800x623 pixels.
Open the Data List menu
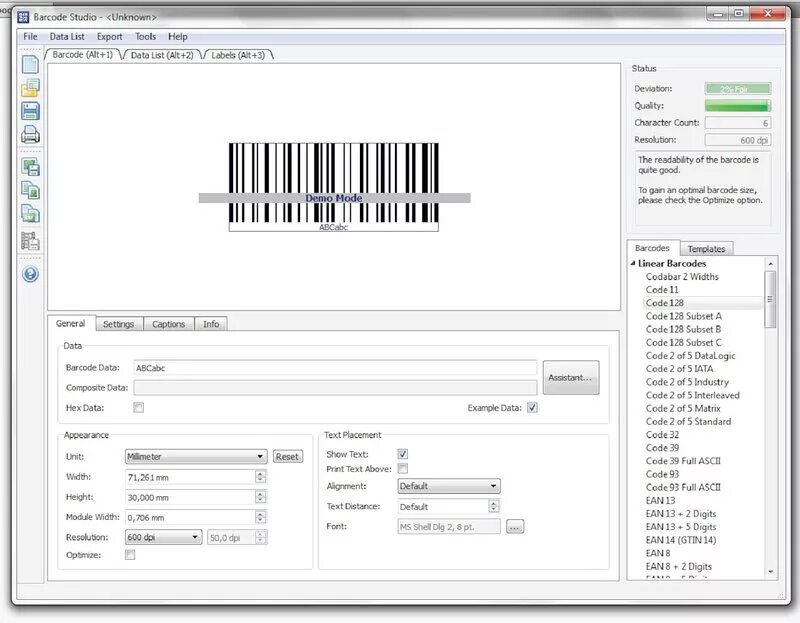point(67,36)
